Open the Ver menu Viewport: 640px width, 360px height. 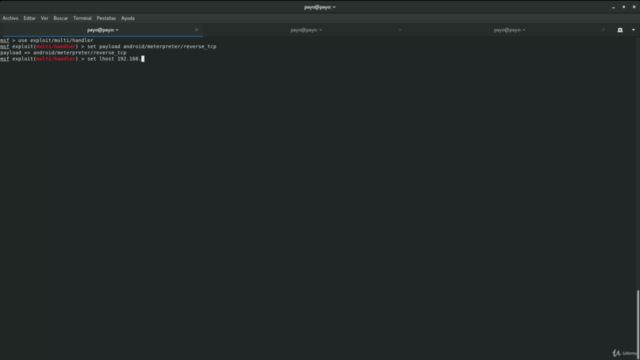pos(44,18)
